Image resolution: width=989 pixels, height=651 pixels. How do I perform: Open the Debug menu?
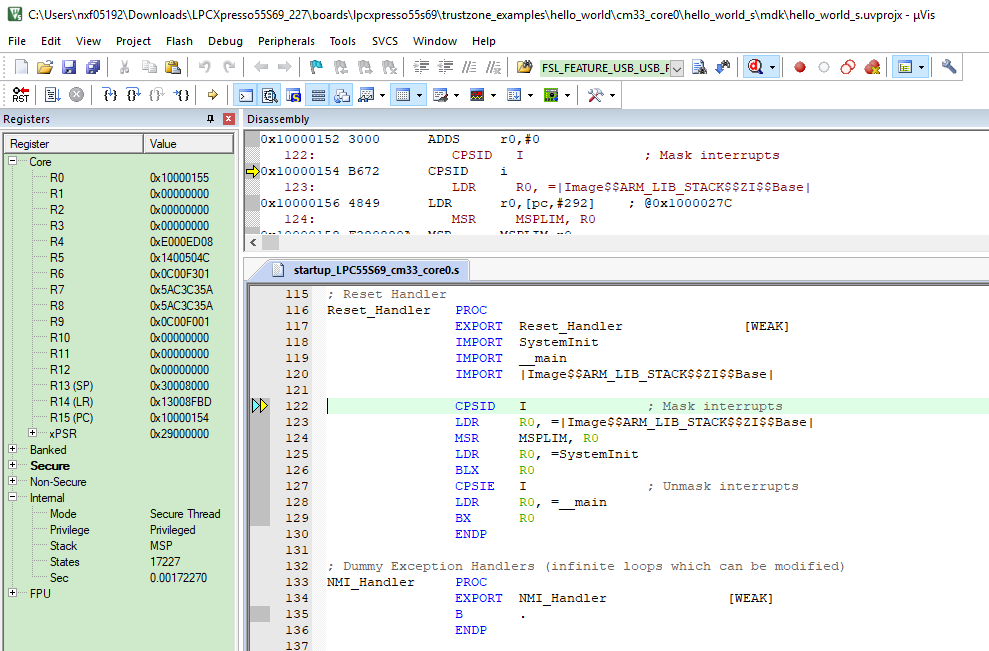pos(225,41)
